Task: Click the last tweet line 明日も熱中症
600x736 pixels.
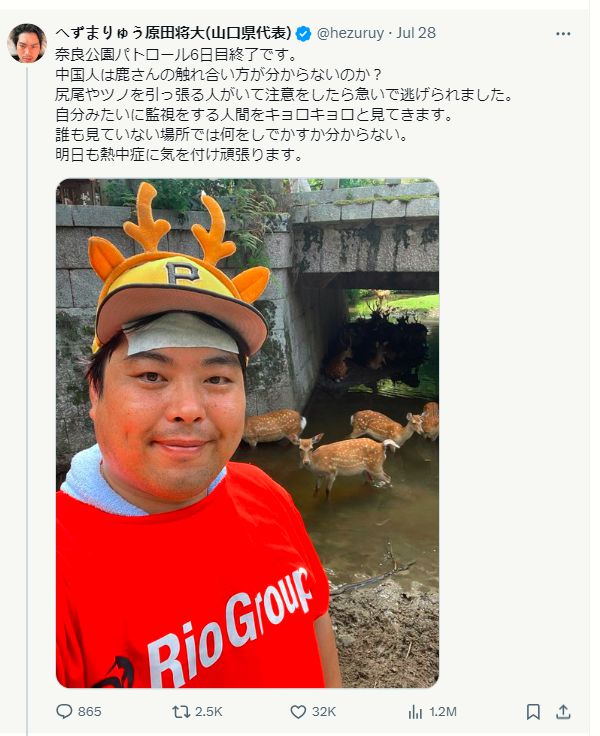Action: point(179,154)
